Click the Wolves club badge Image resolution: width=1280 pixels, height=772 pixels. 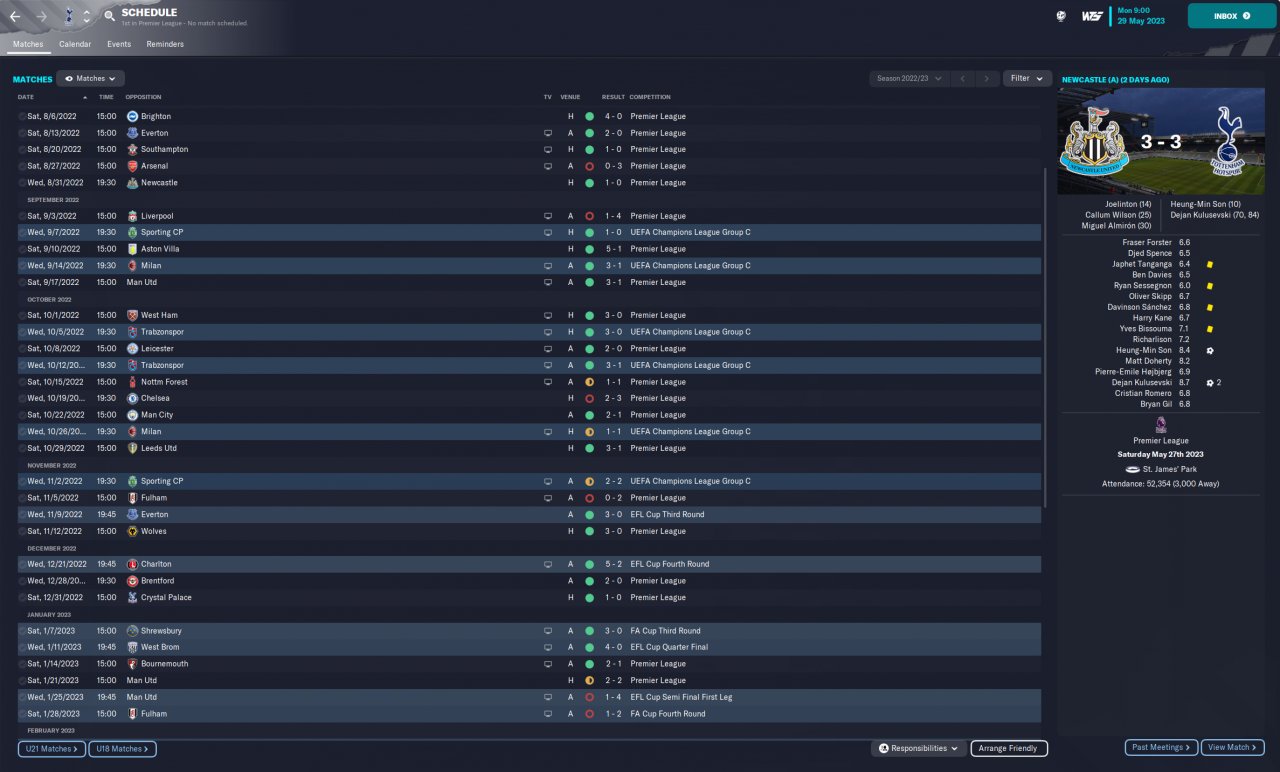point(132,531)
